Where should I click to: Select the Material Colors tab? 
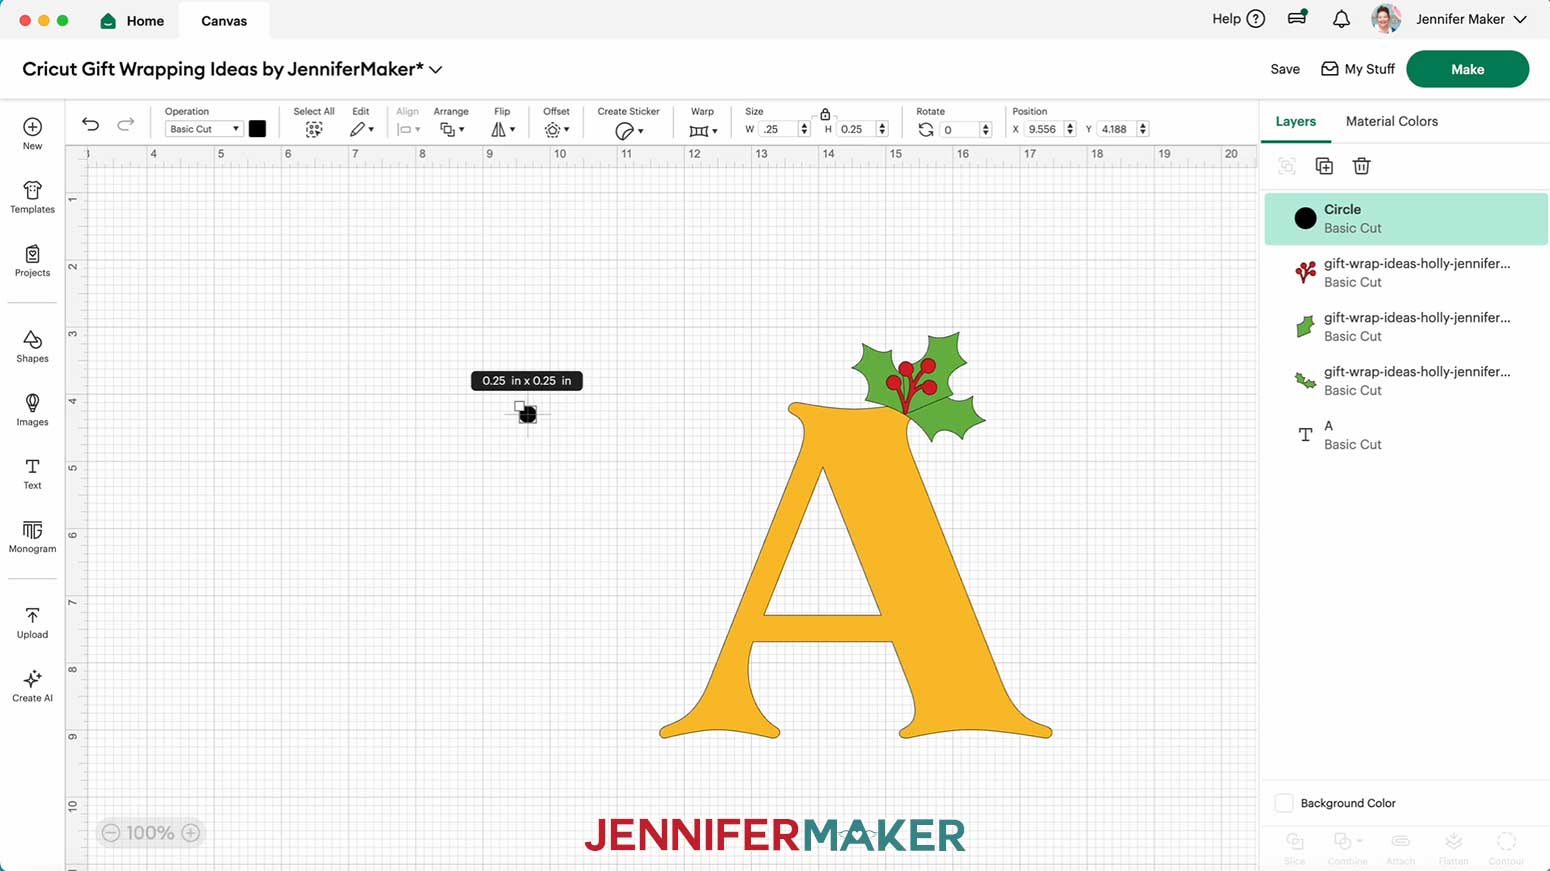click(1391, 121)
